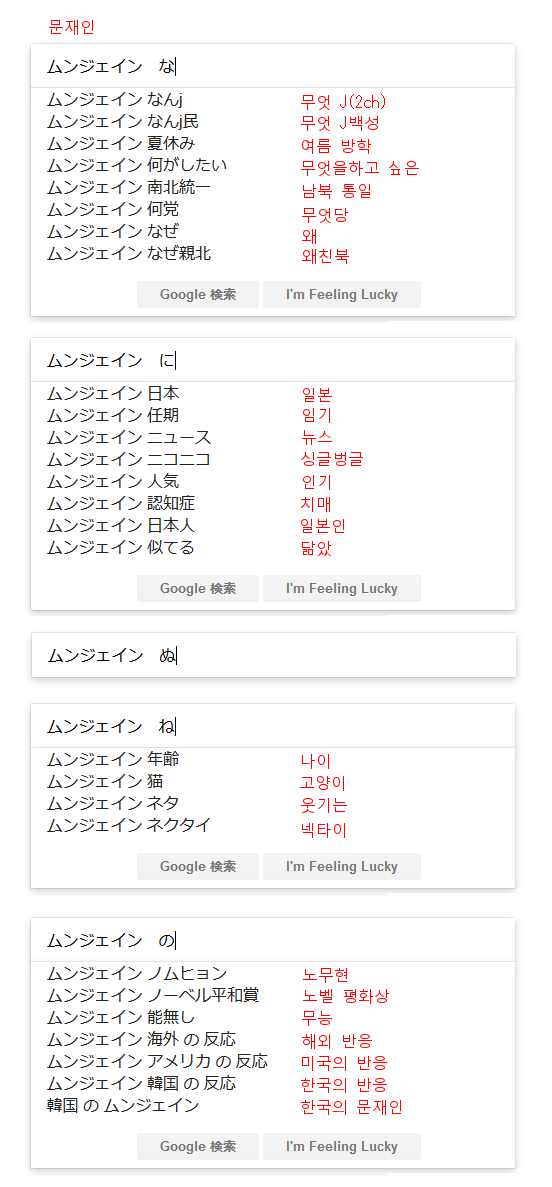Click Google 検索 button in first box
This screenshot has width=552, height=1187.
(198, 294)
